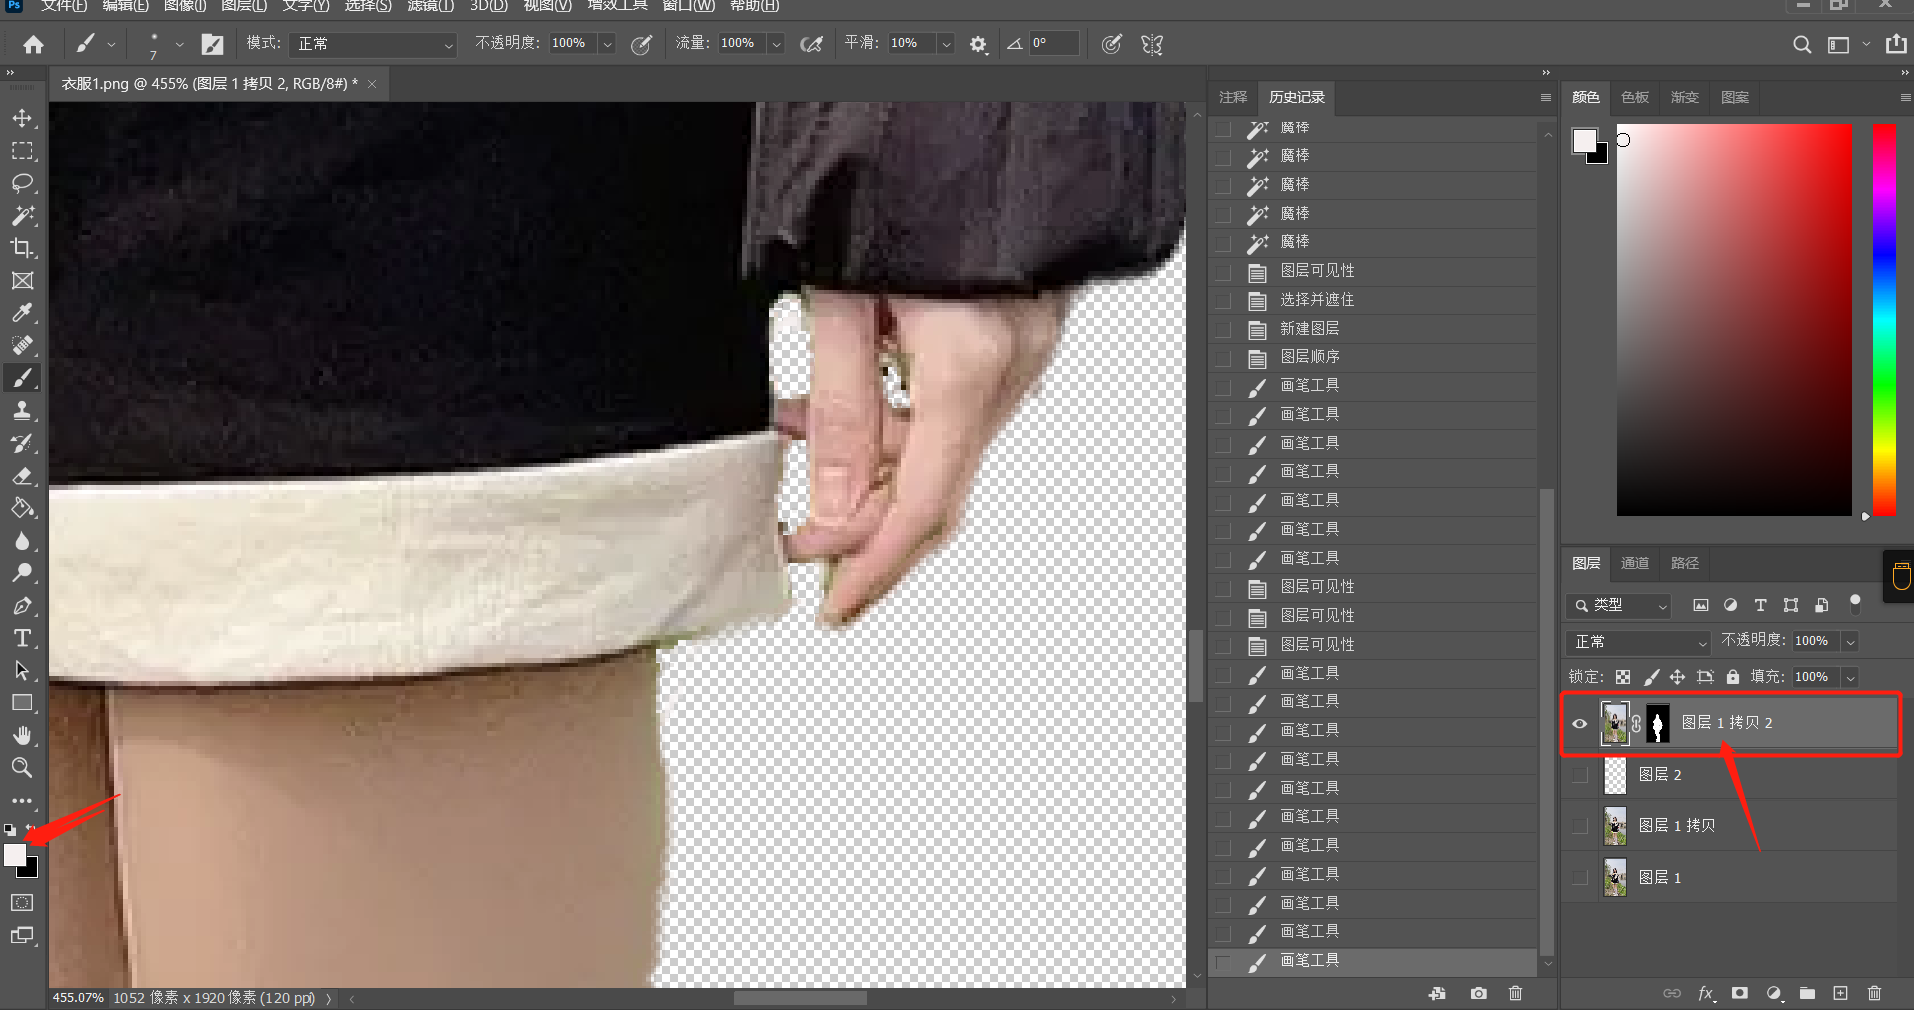Open the brush preset picker arrow
The image size is (1914, 1010).
tap(179, 44)
